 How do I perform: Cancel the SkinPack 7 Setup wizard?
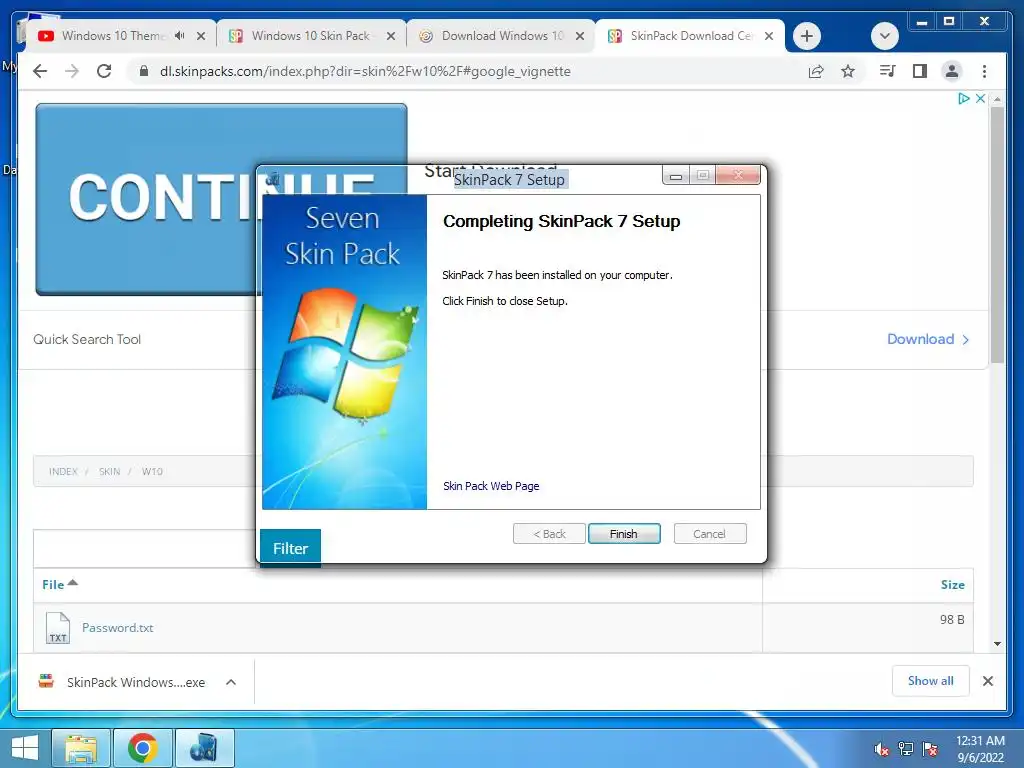point(709,534)
